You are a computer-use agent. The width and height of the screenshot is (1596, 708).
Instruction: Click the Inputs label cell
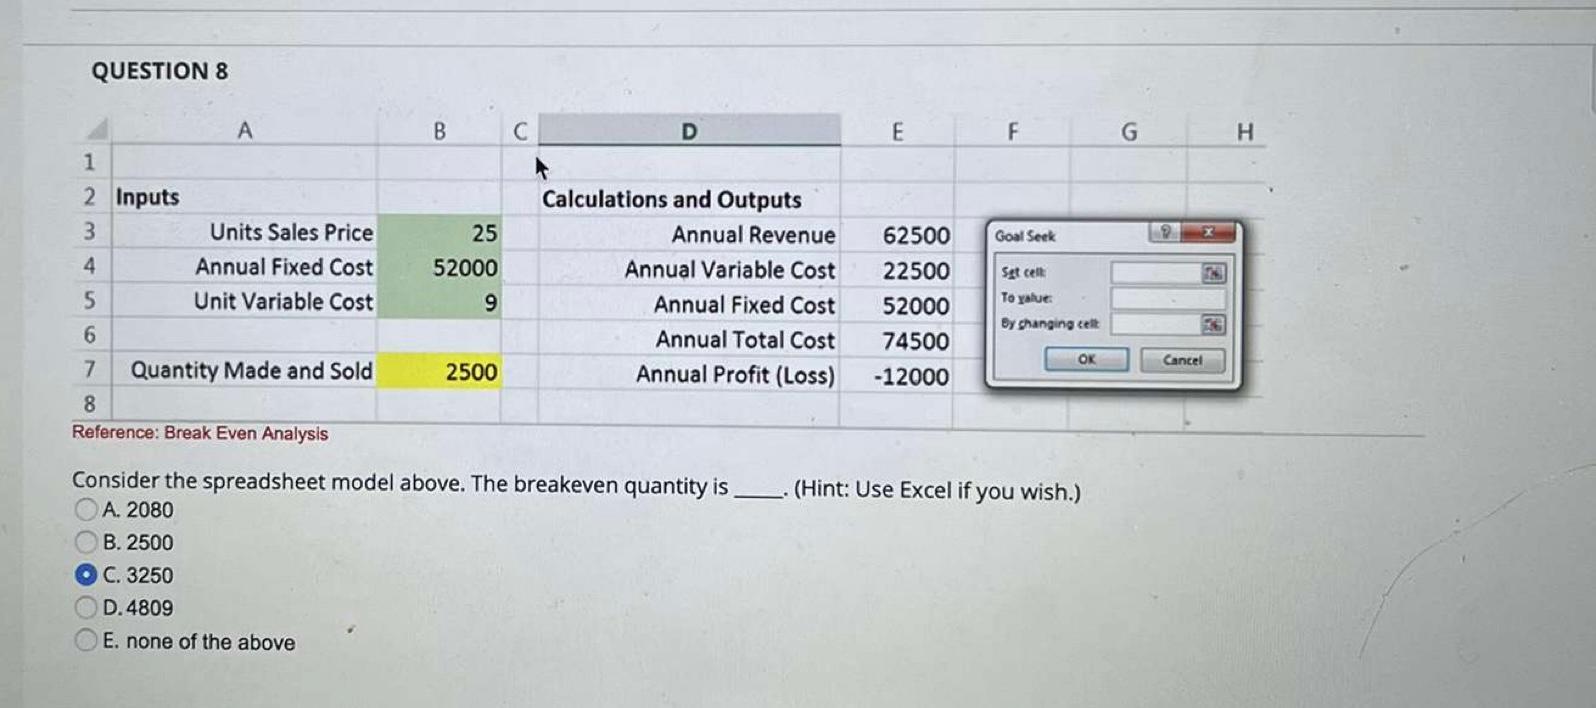pos(147,197)
